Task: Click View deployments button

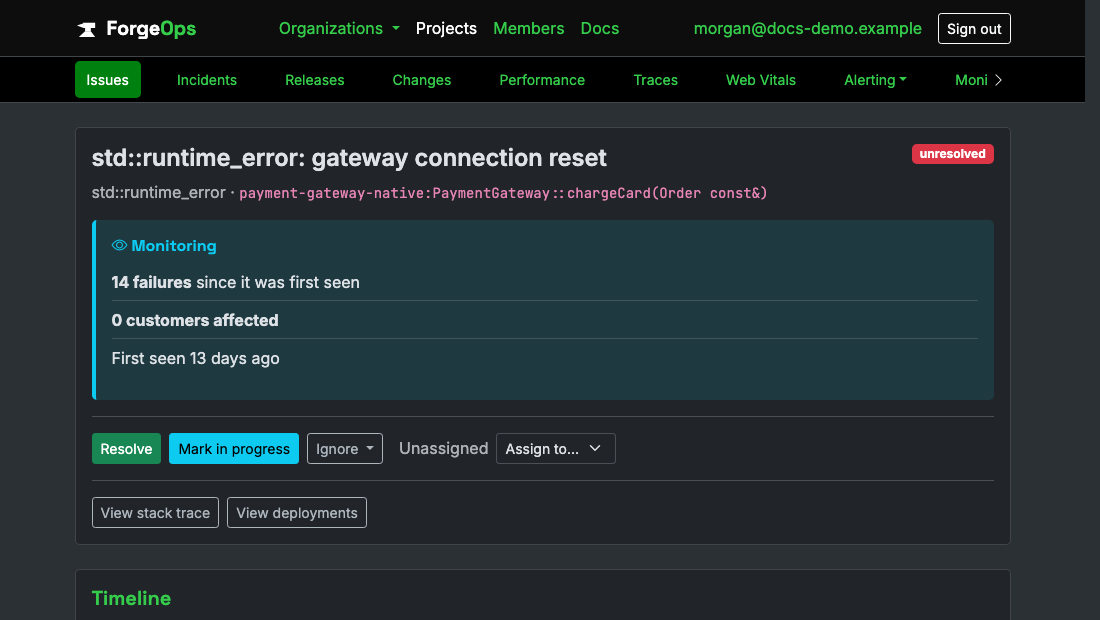Action: (x=297, y=513)
